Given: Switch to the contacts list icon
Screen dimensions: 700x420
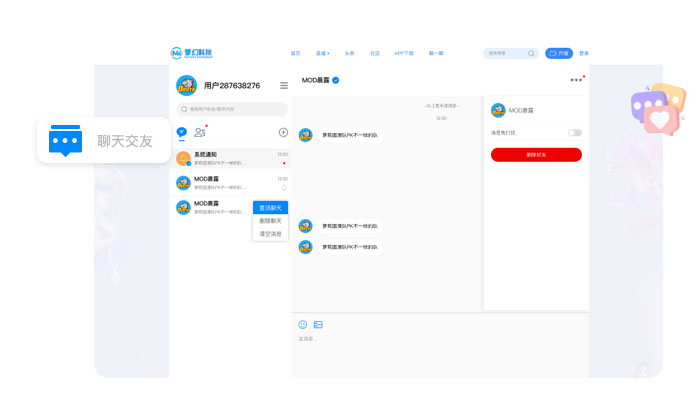Looking at the screenshot, I should pyautogui.click(x=200, y=132).
